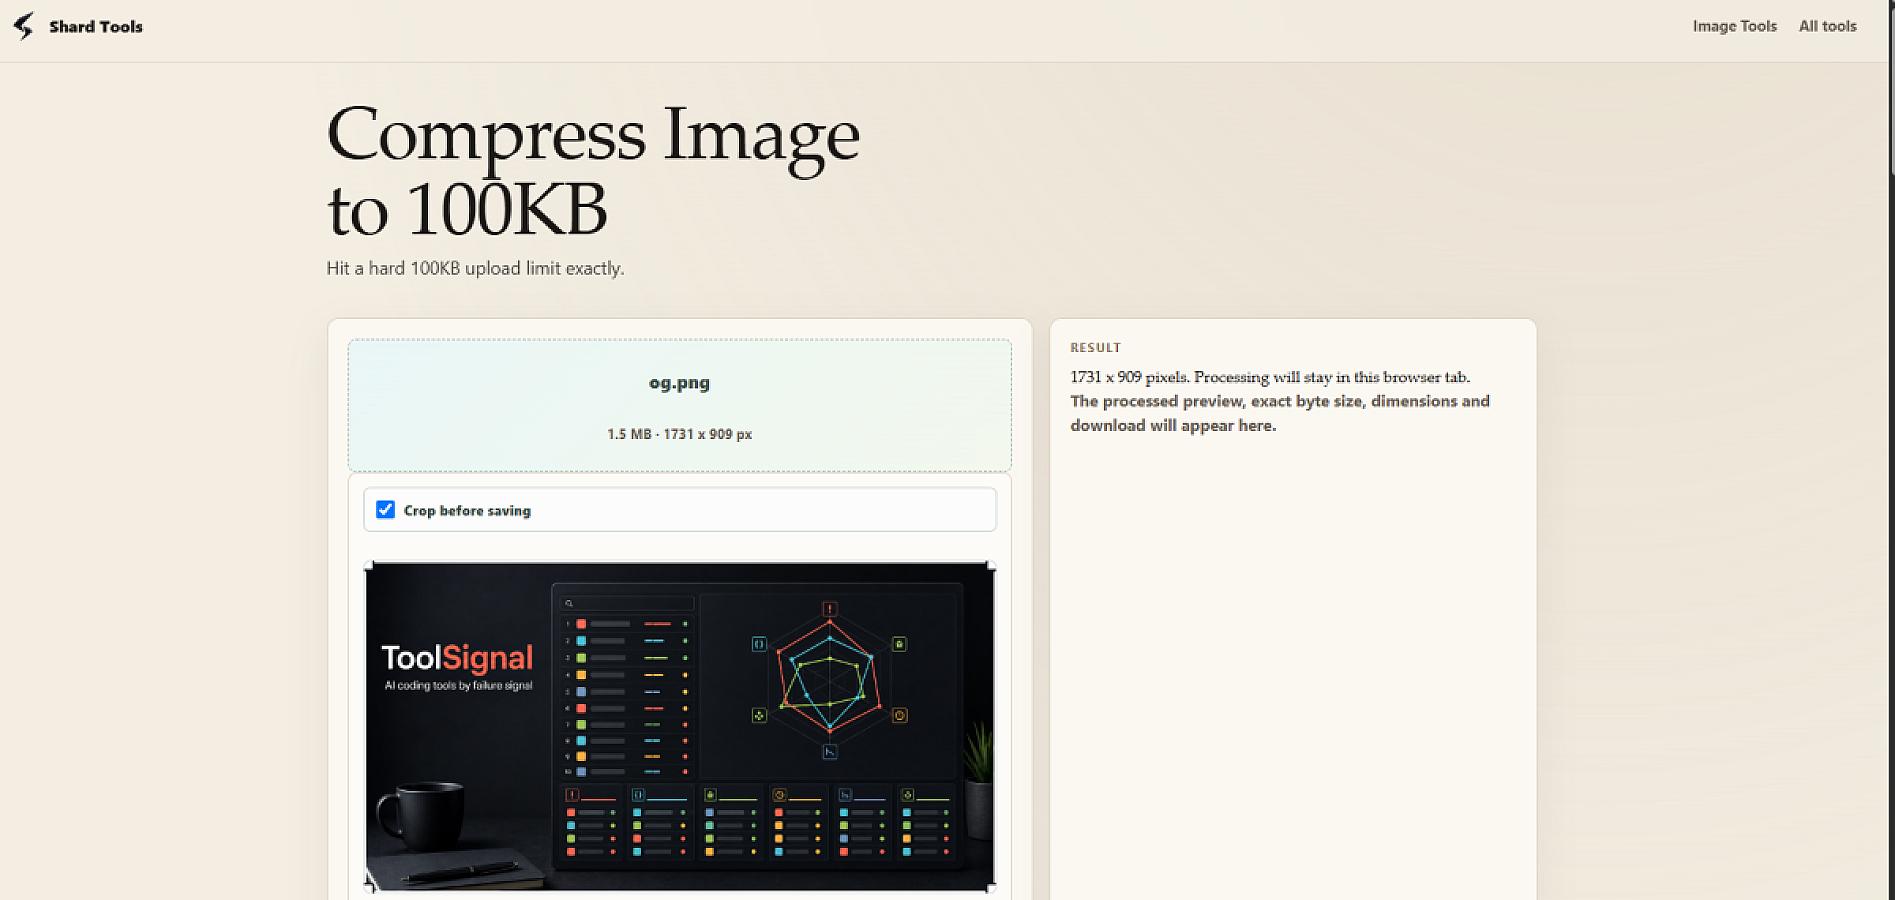Grab the bottom-left crop corner handle

pyautogui.click(x=369, y=886)
